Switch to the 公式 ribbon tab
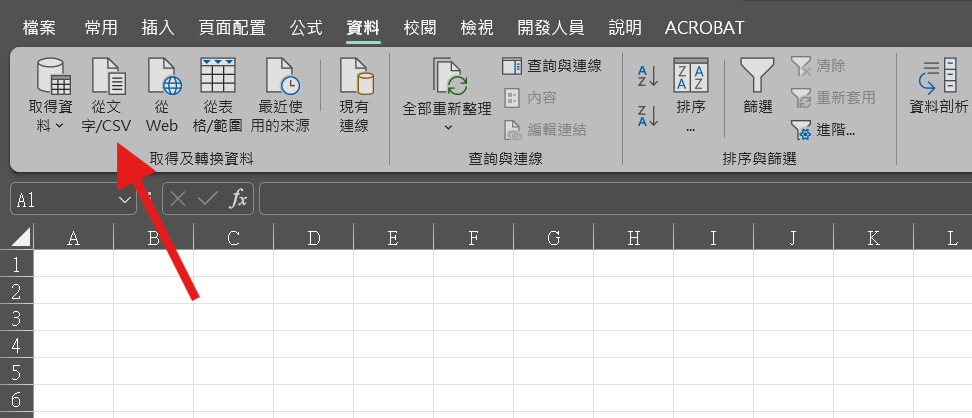 [x=306, y=27]
